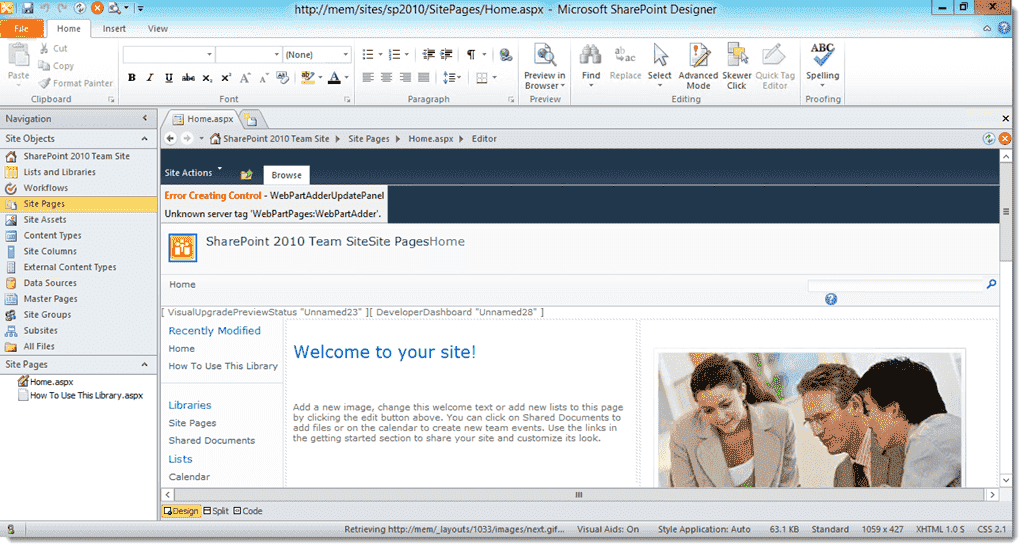
Task: Switch to Design view
Action: point(181,511)
